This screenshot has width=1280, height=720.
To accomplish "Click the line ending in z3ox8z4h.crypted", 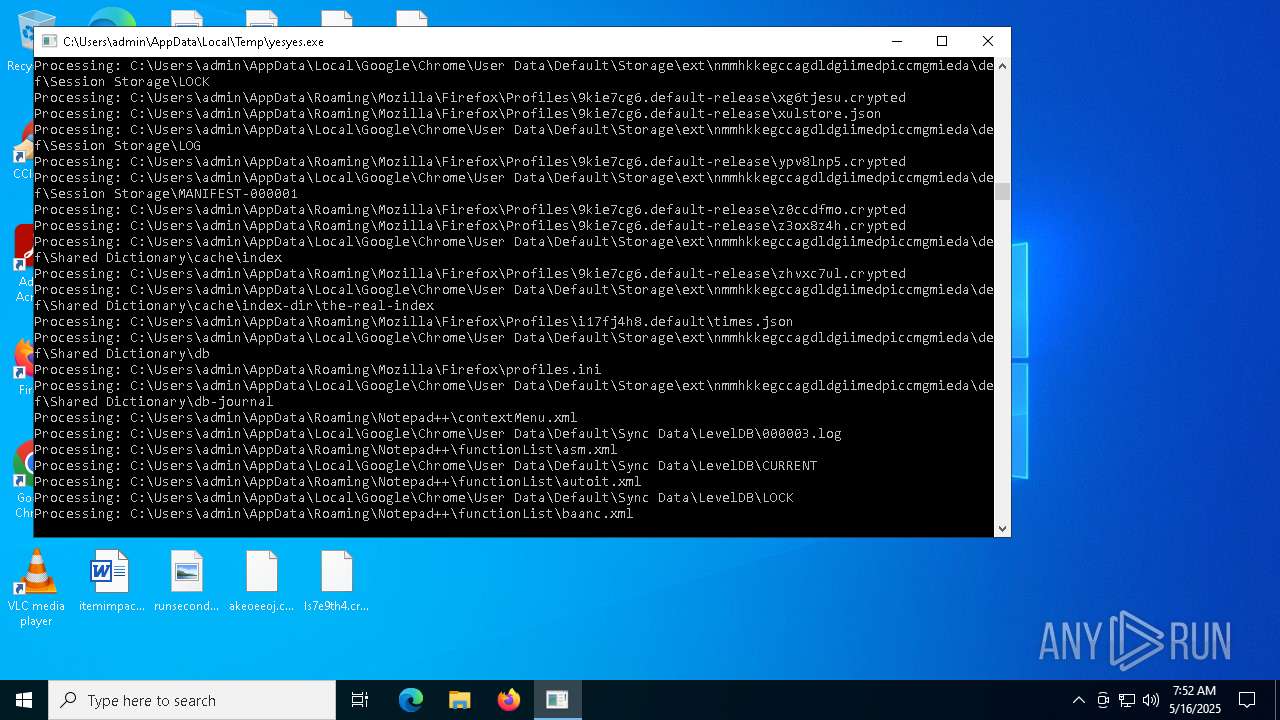I will [x=470, y=226].
